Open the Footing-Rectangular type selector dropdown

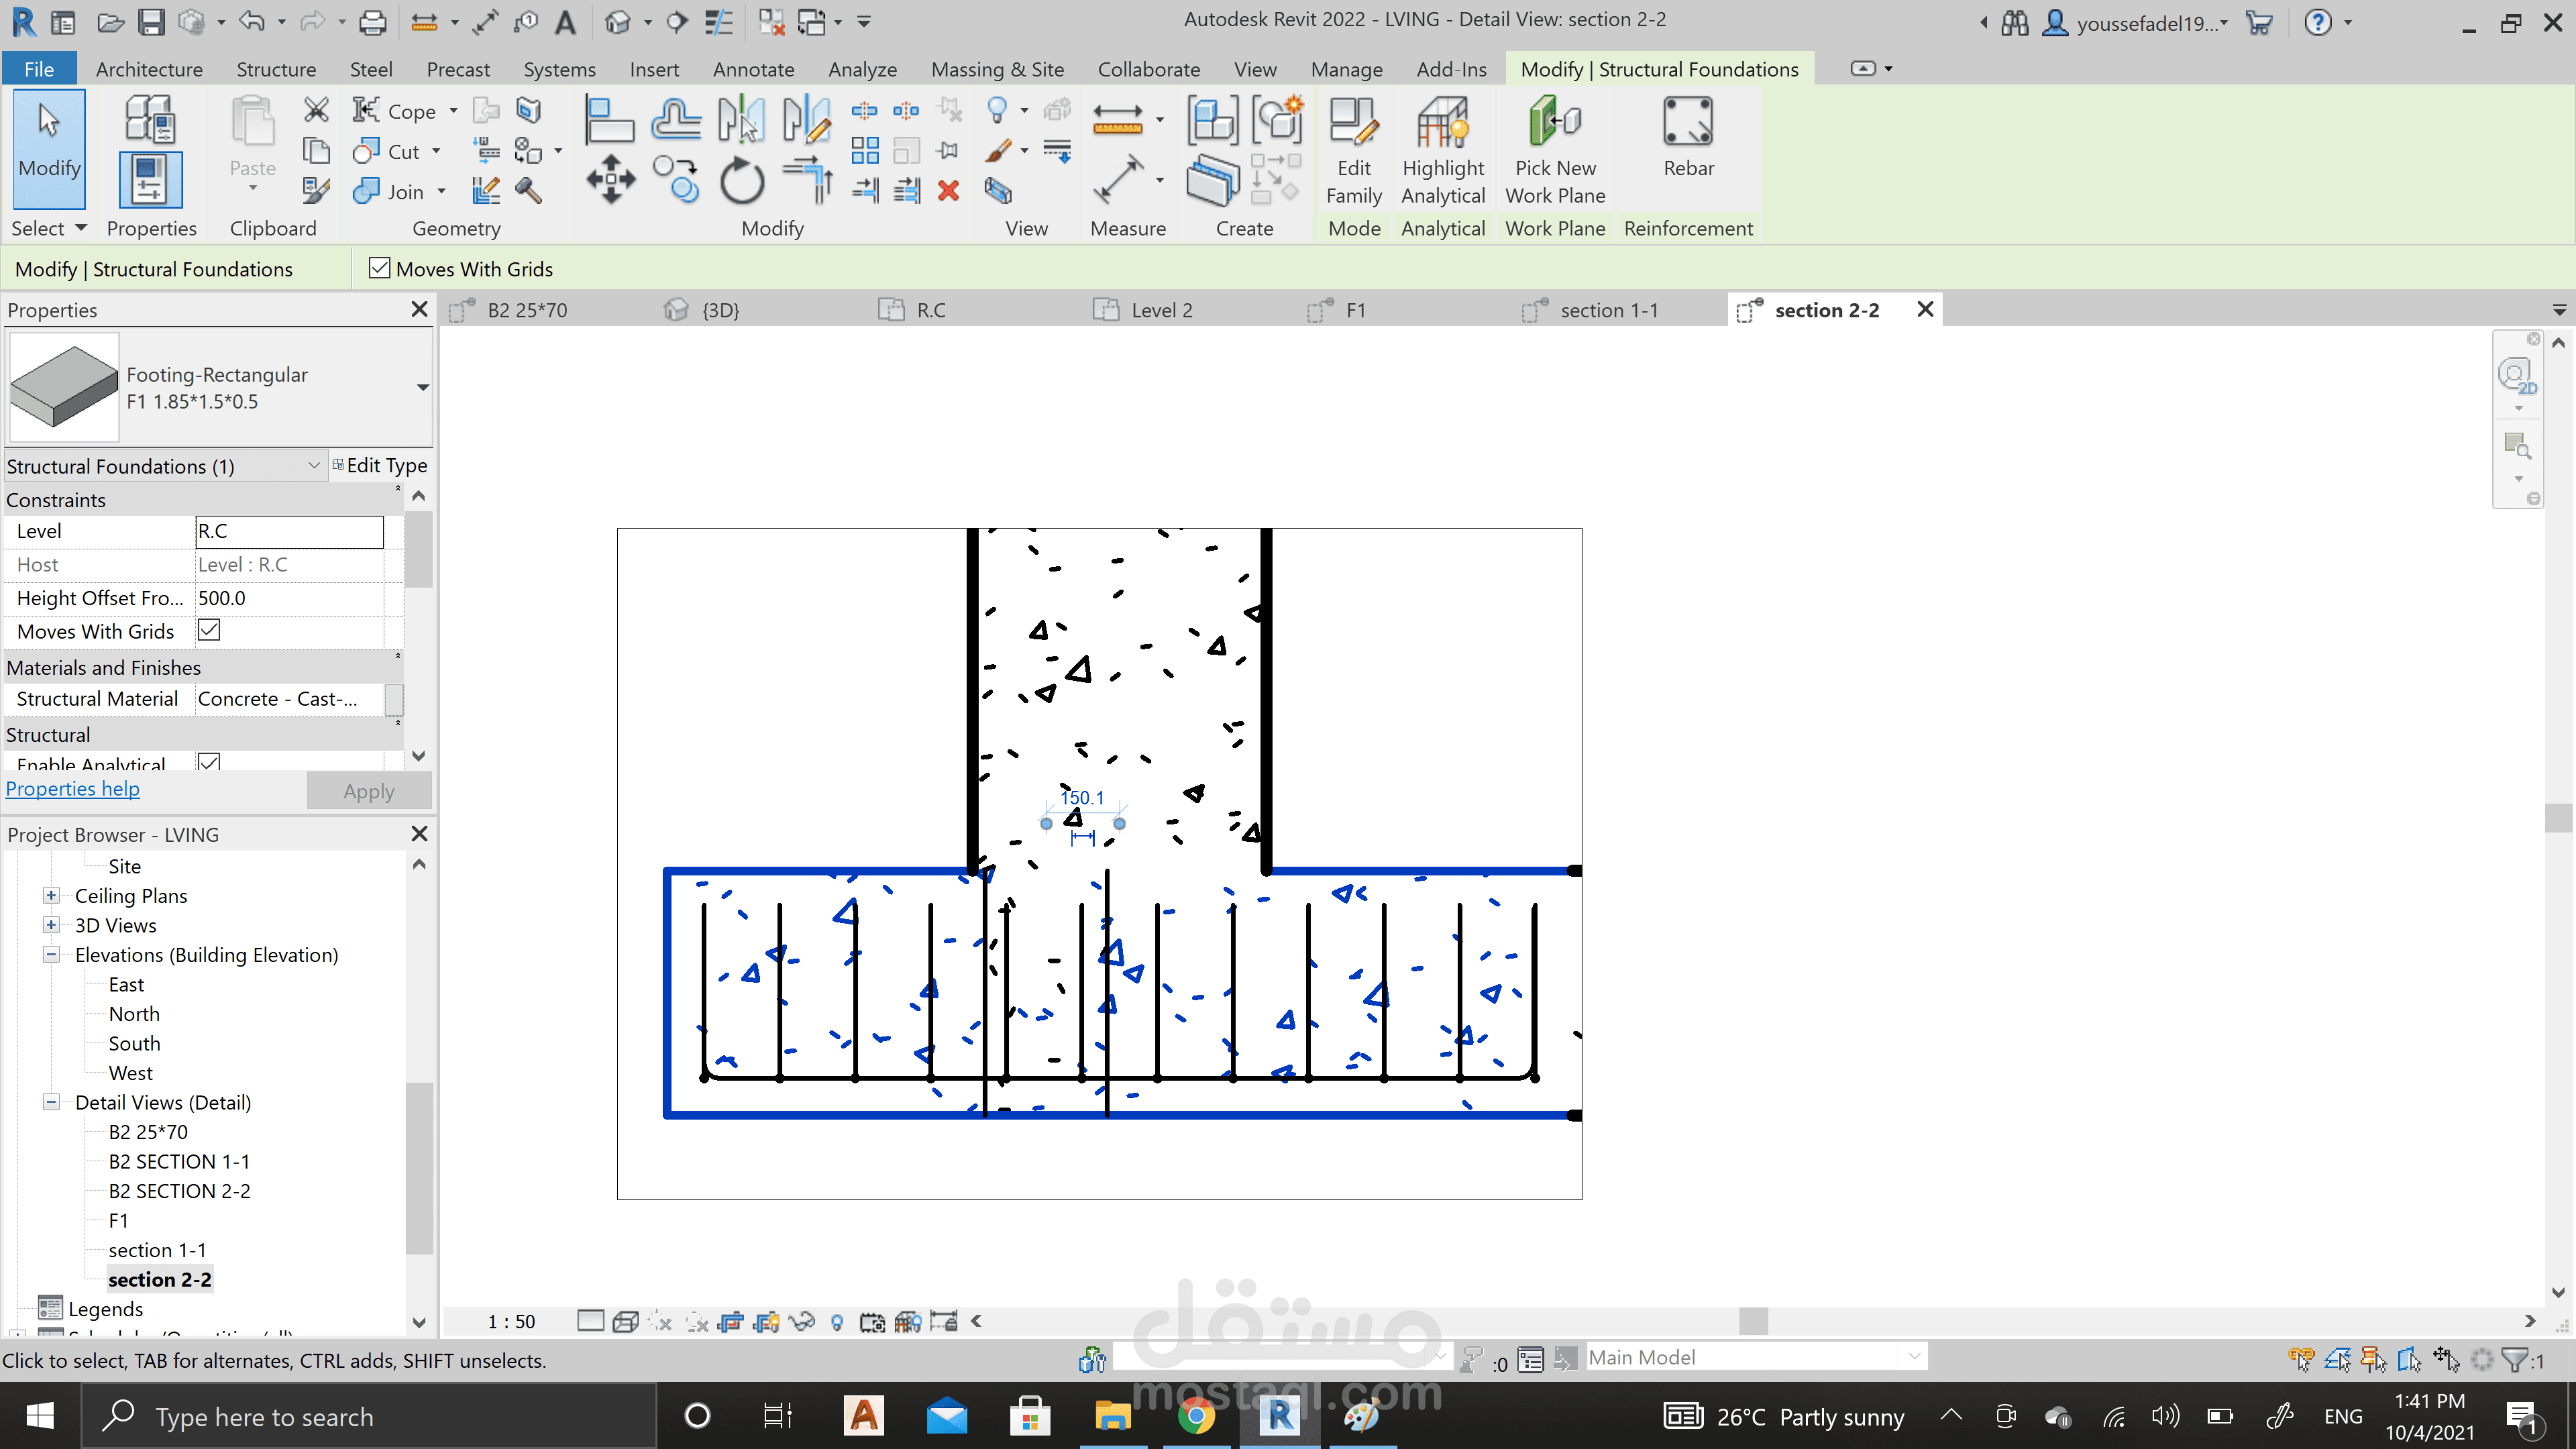pyautogui.click(x=422, y=387)
